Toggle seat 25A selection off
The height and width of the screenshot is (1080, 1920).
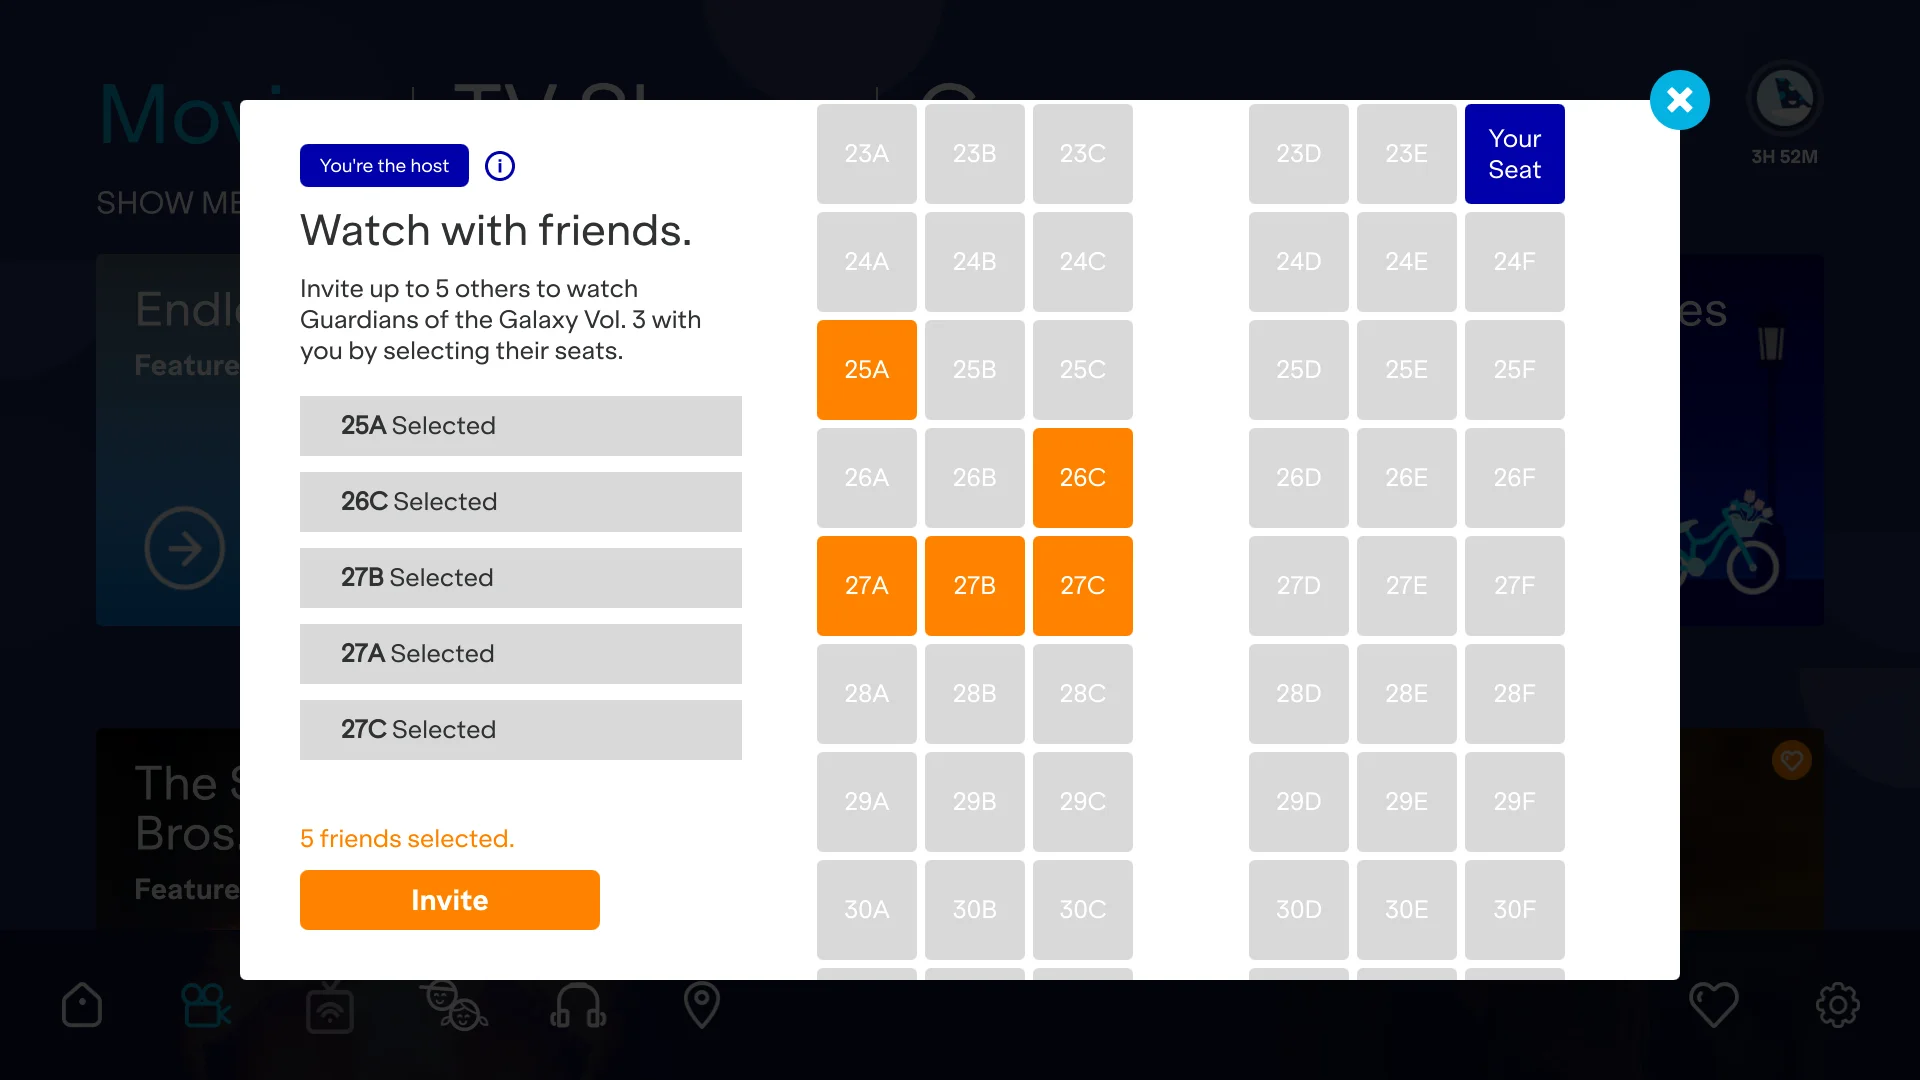click(866, 369)
